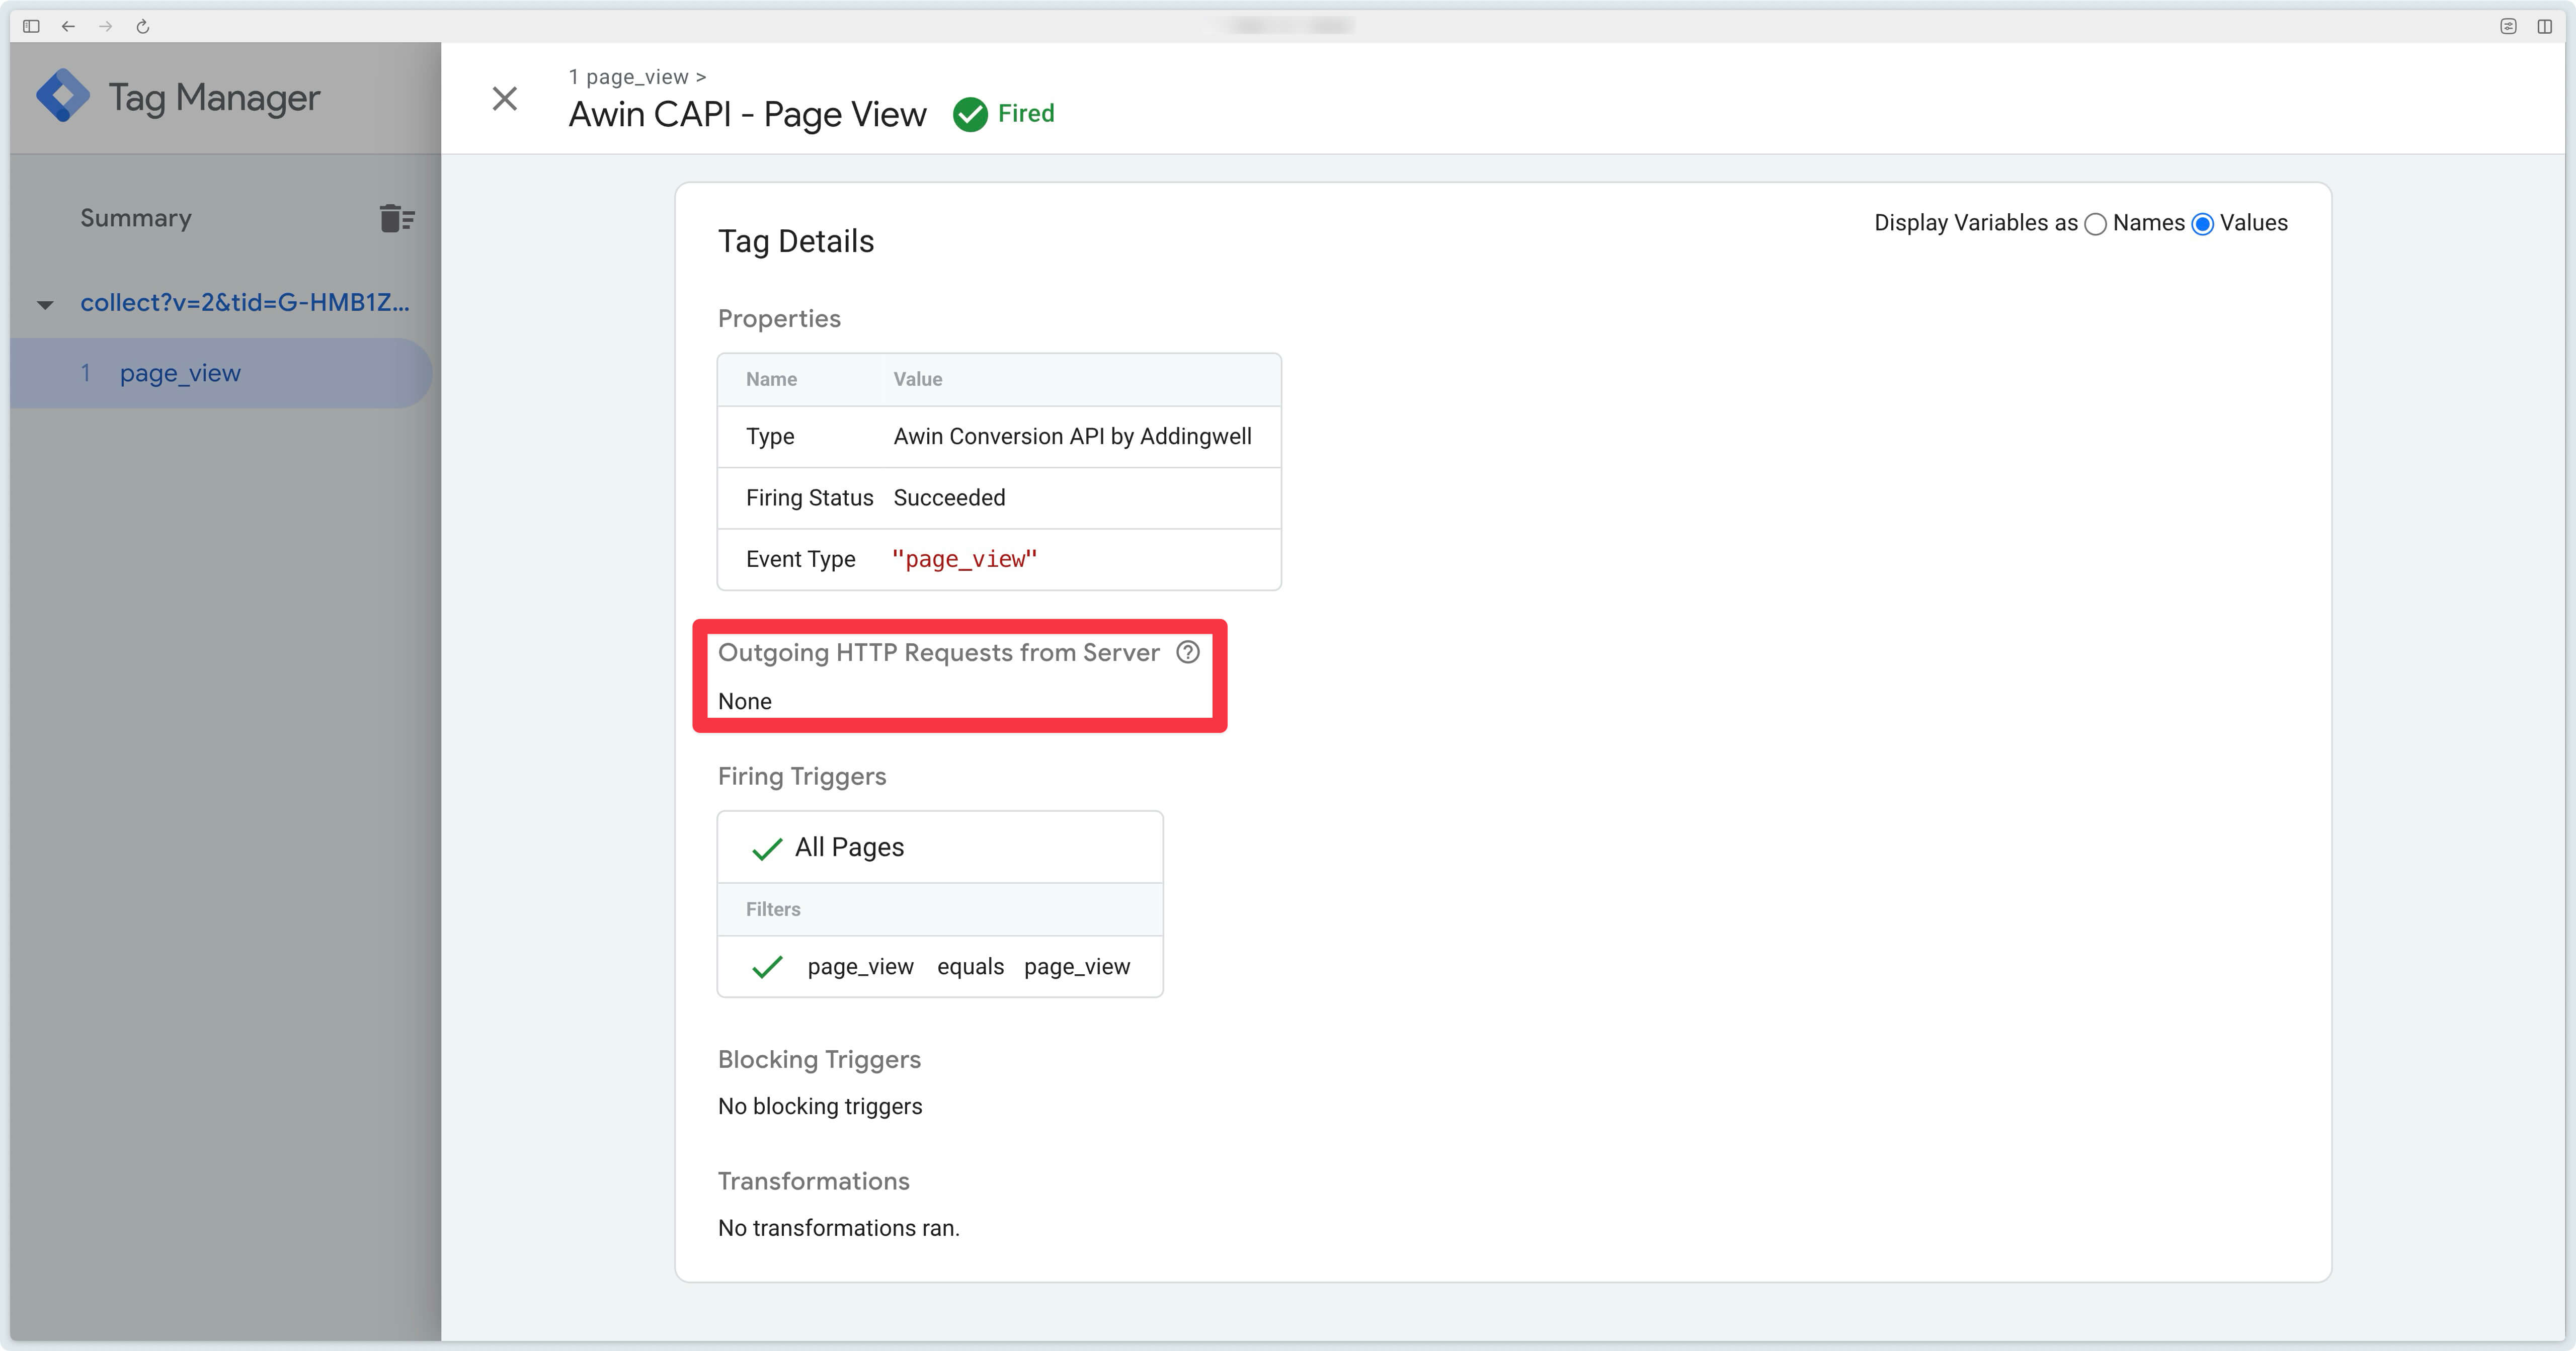Close the Awin CAPI tag details panel

tap(505, 98)
